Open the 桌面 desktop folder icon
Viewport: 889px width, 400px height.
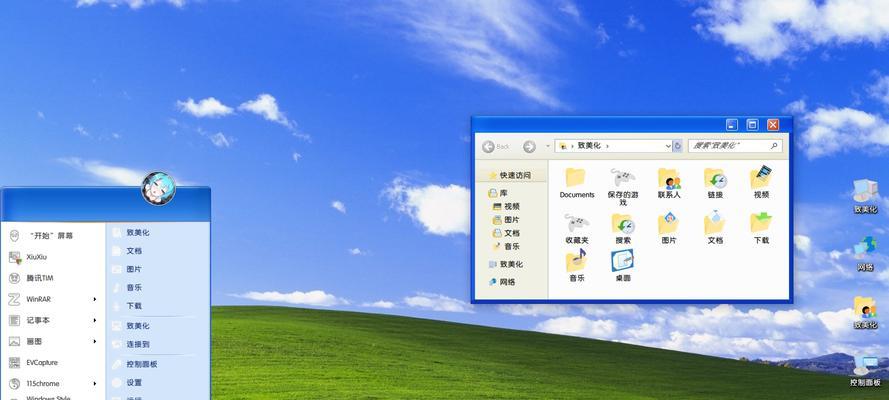[x=623, y=265]
